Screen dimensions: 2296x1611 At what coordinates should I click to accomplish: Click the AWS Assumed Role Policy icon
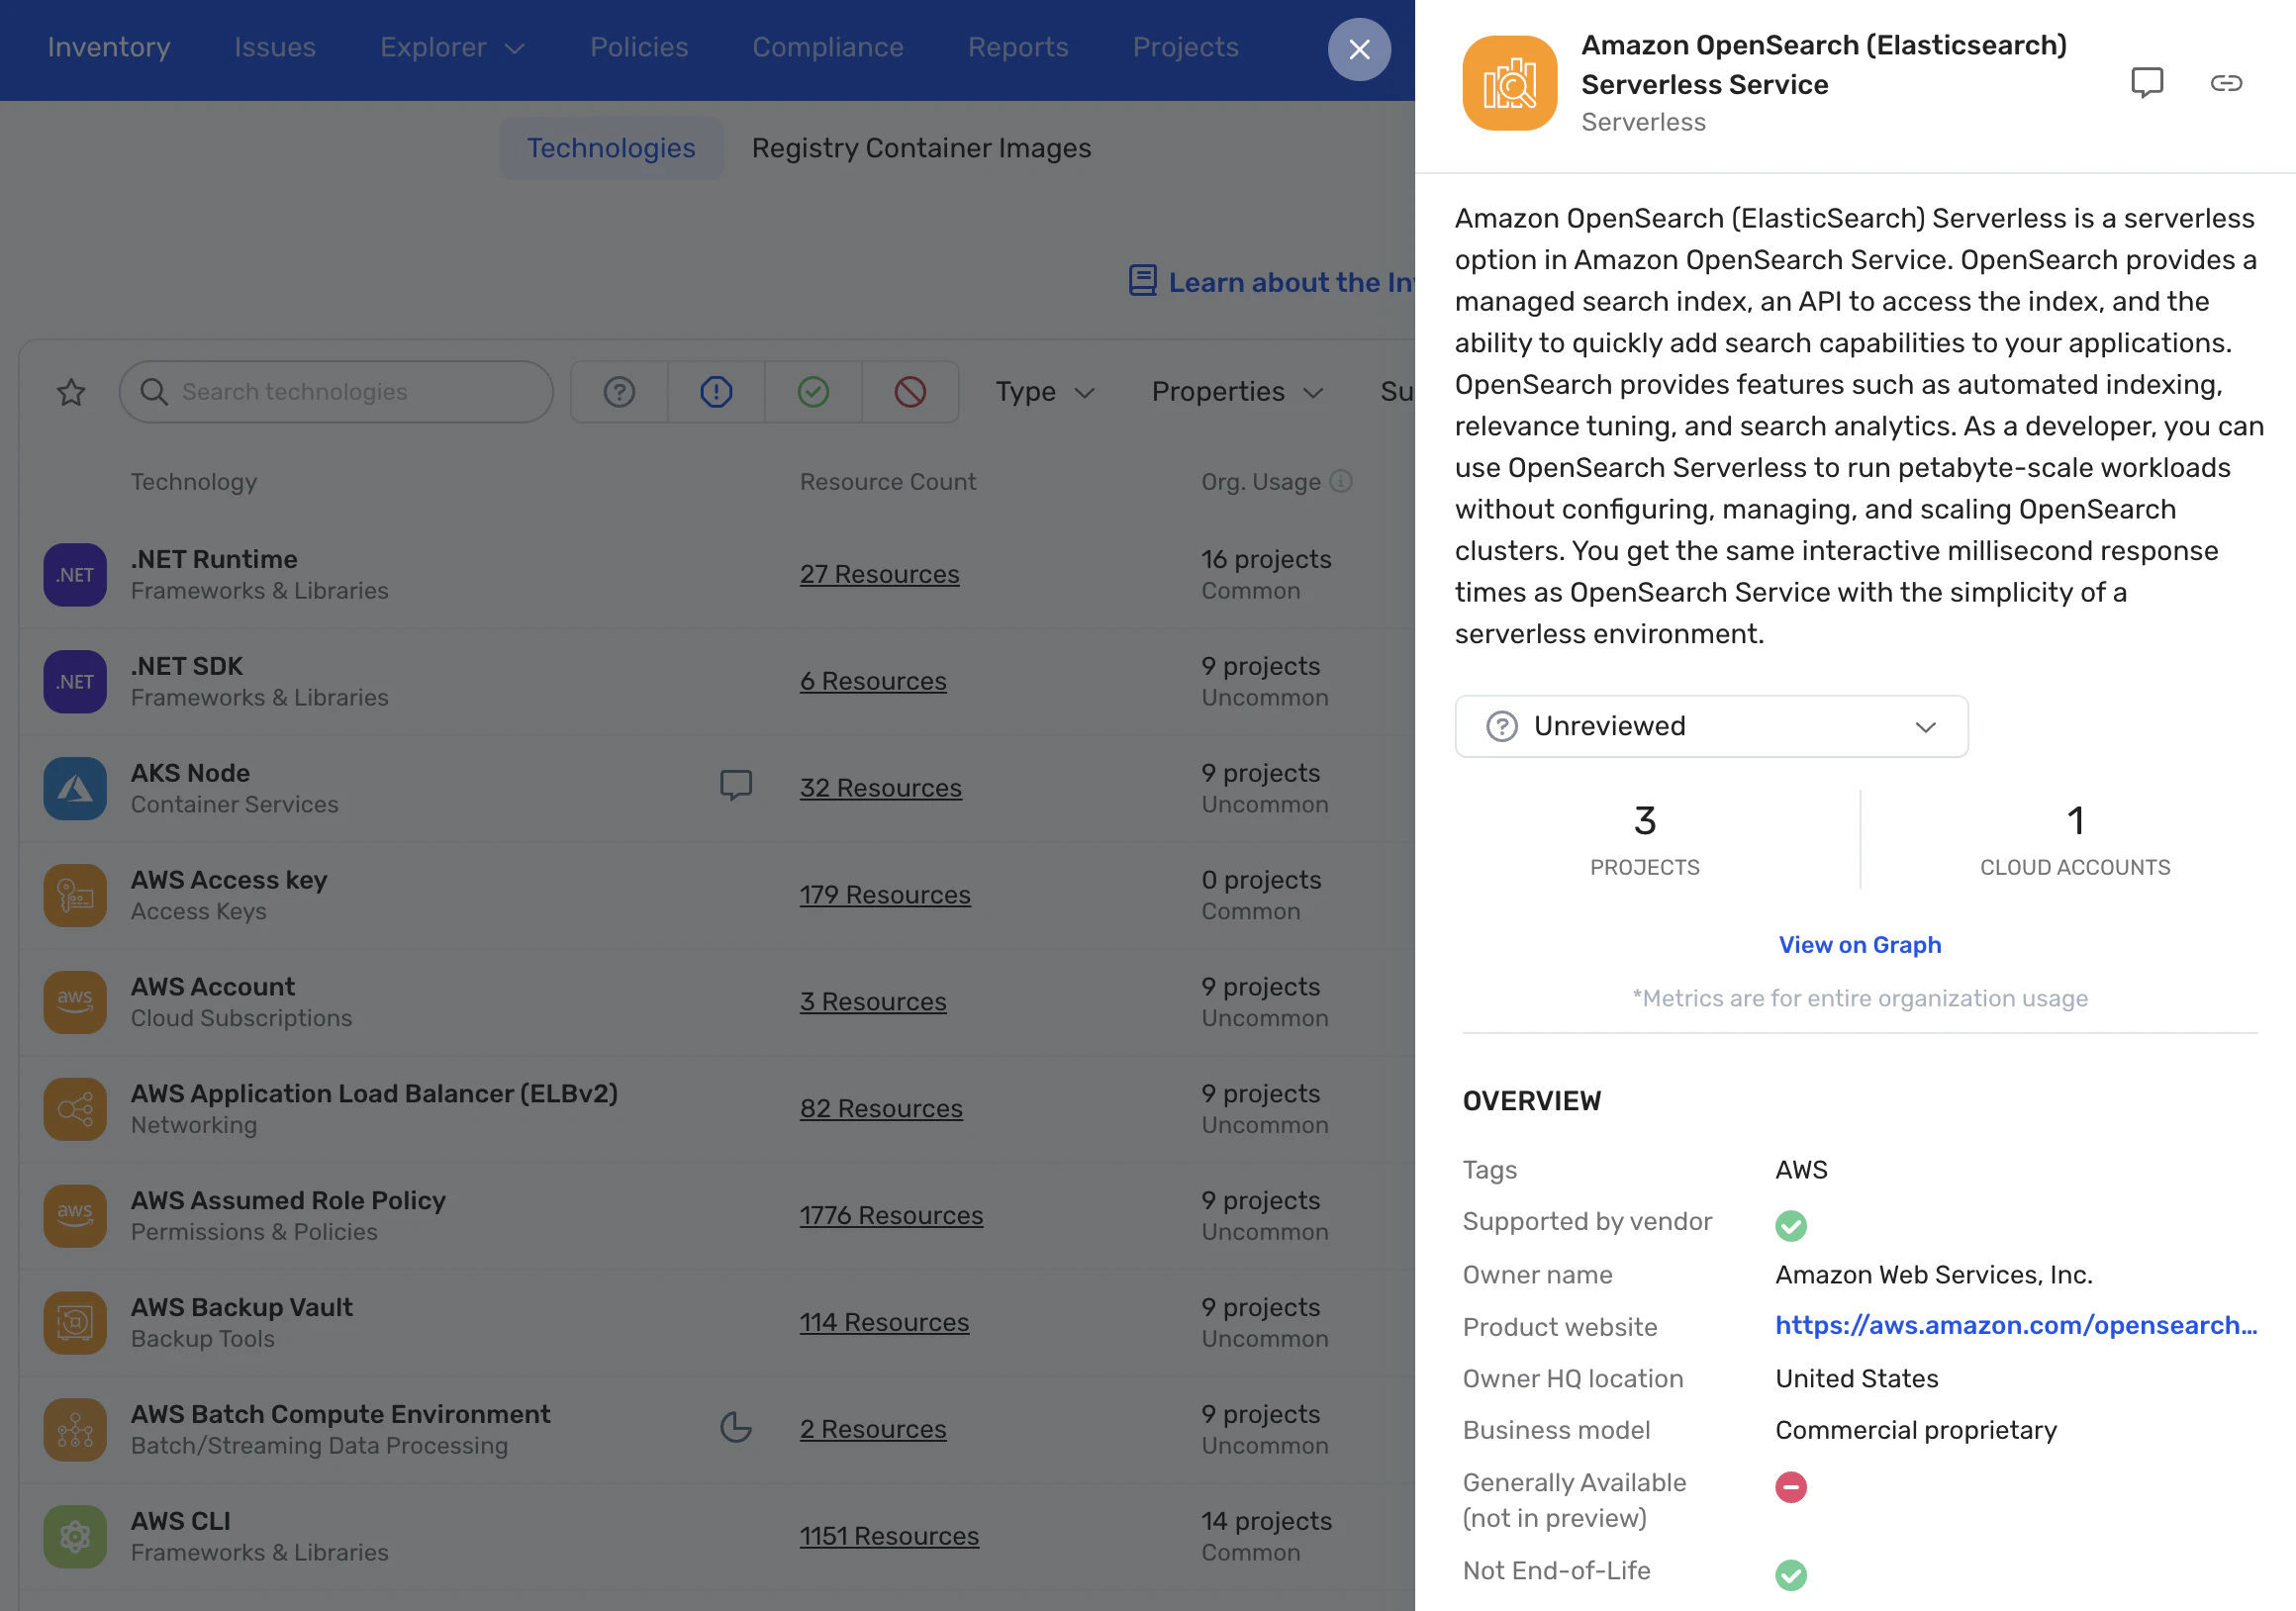pos(75,1217)
